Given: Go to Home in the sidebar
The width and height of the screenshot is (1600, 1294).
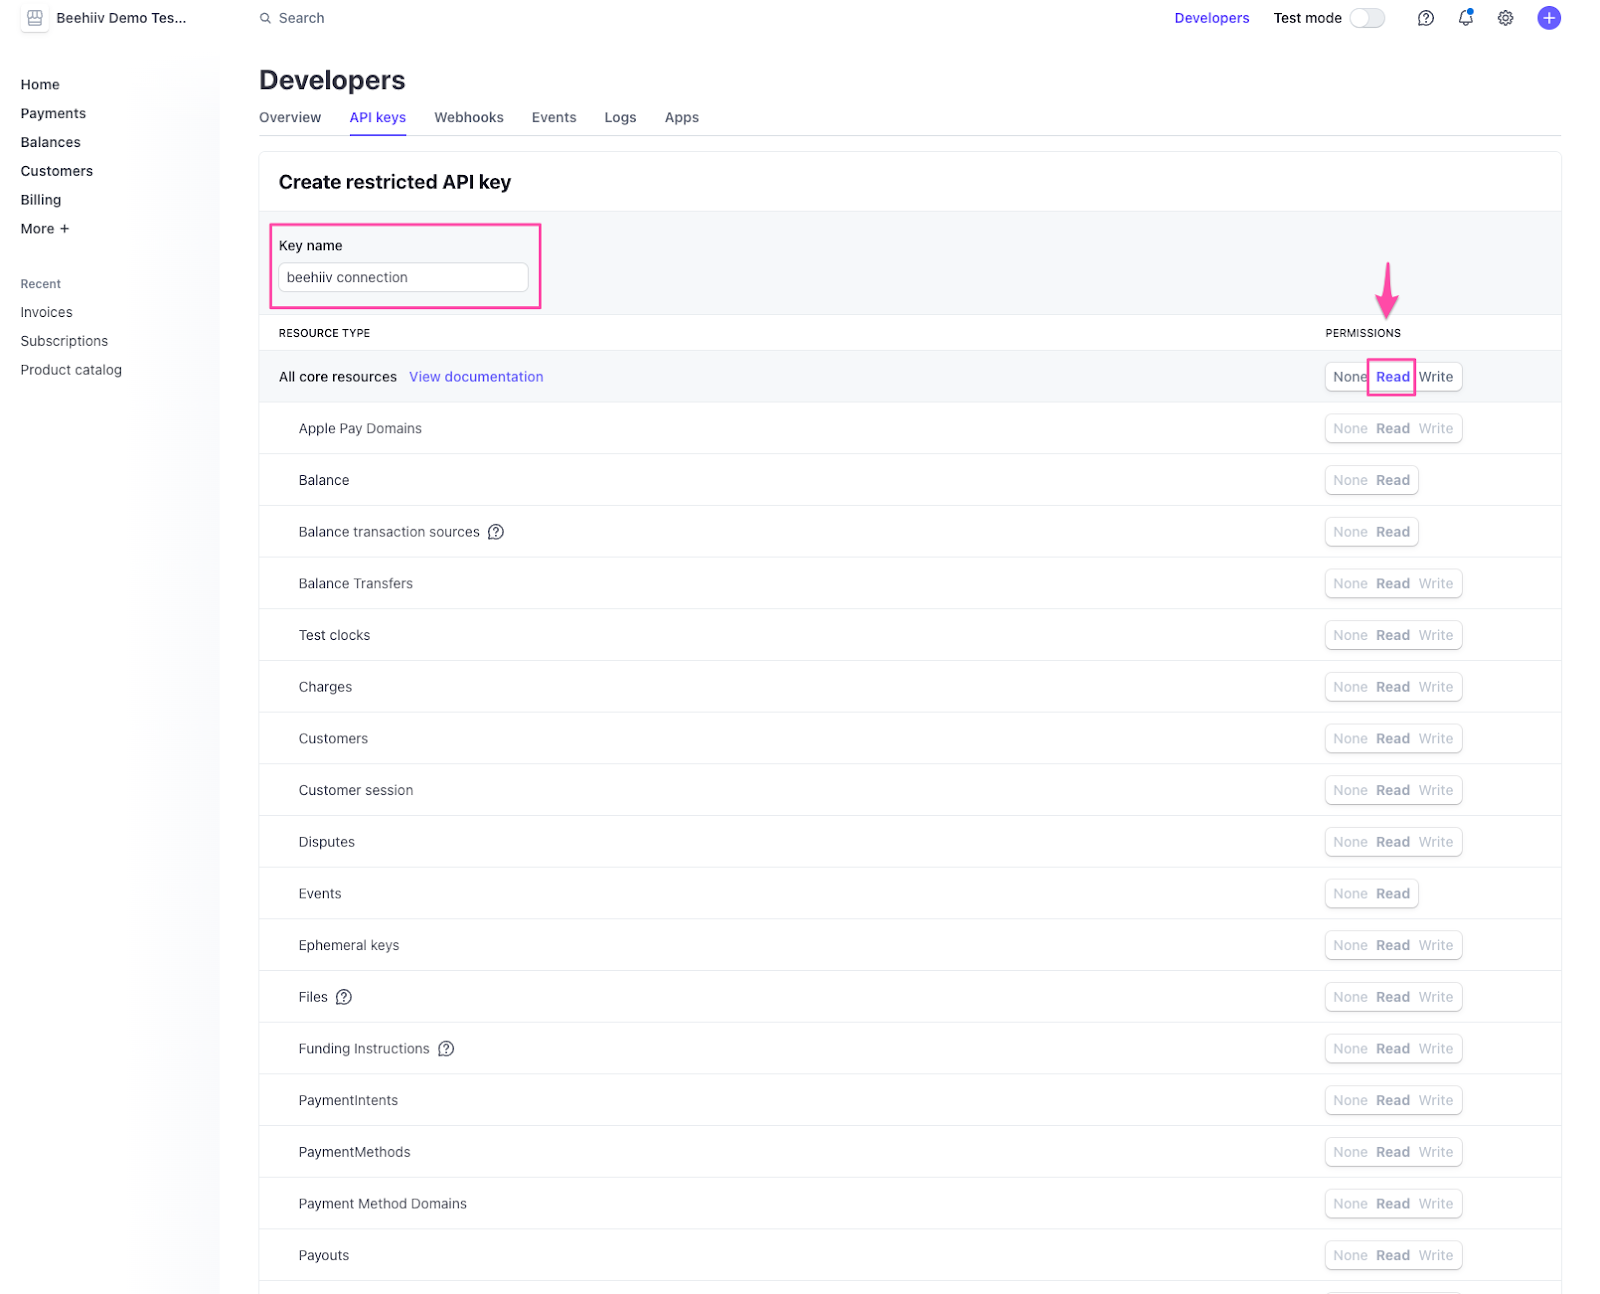Looking at the screenshot, I should (40, 85).
